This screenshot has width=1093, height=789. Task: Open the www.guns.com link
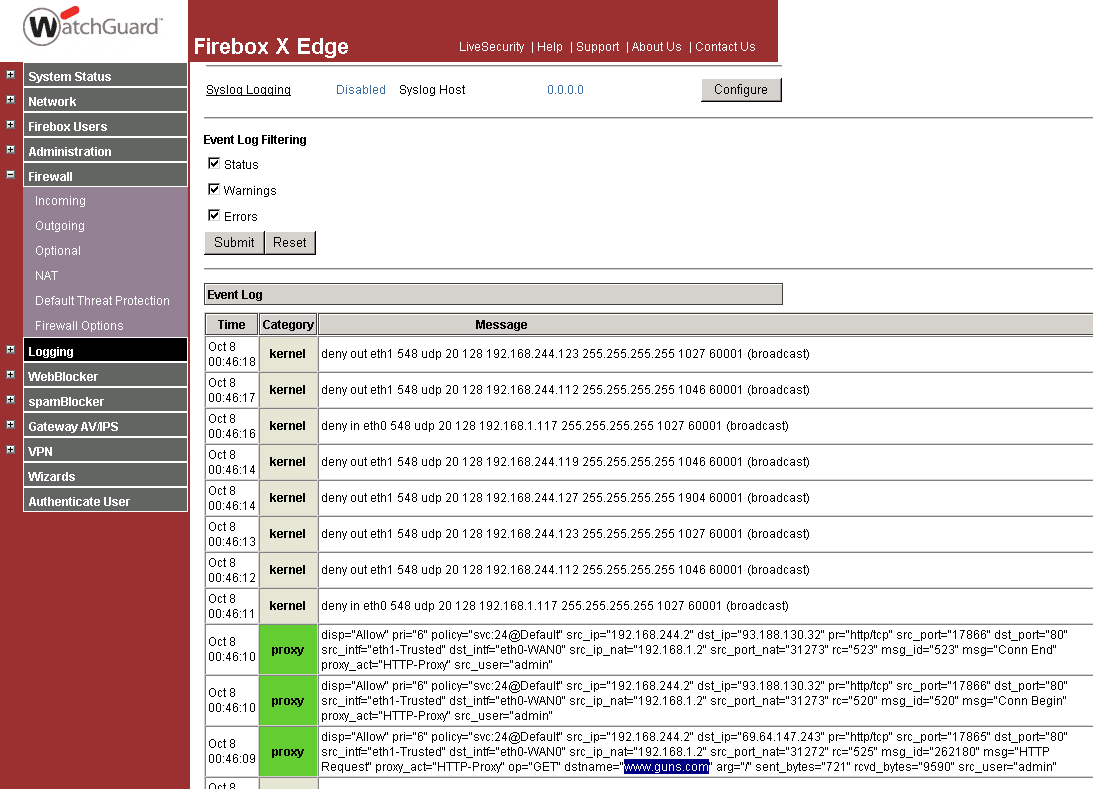coord(666,766)
